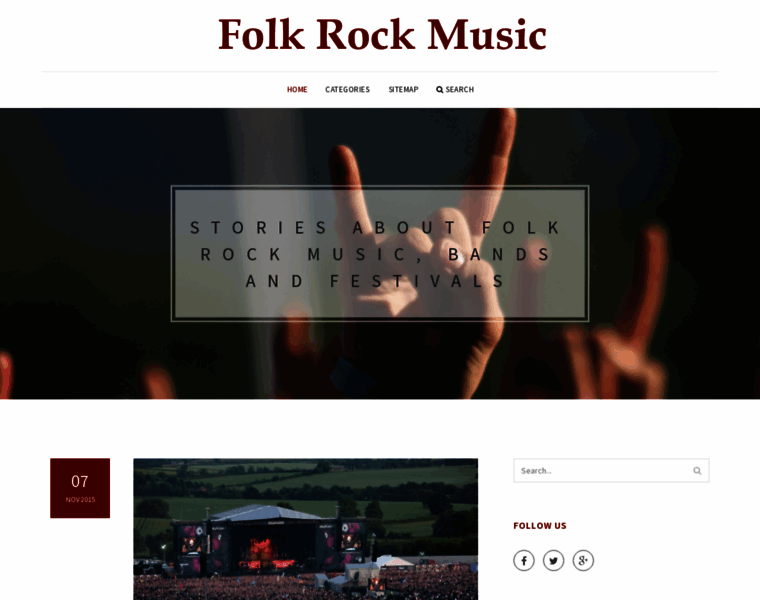
Task: Open the SITEMAP menu item
Action: [403, 90]
